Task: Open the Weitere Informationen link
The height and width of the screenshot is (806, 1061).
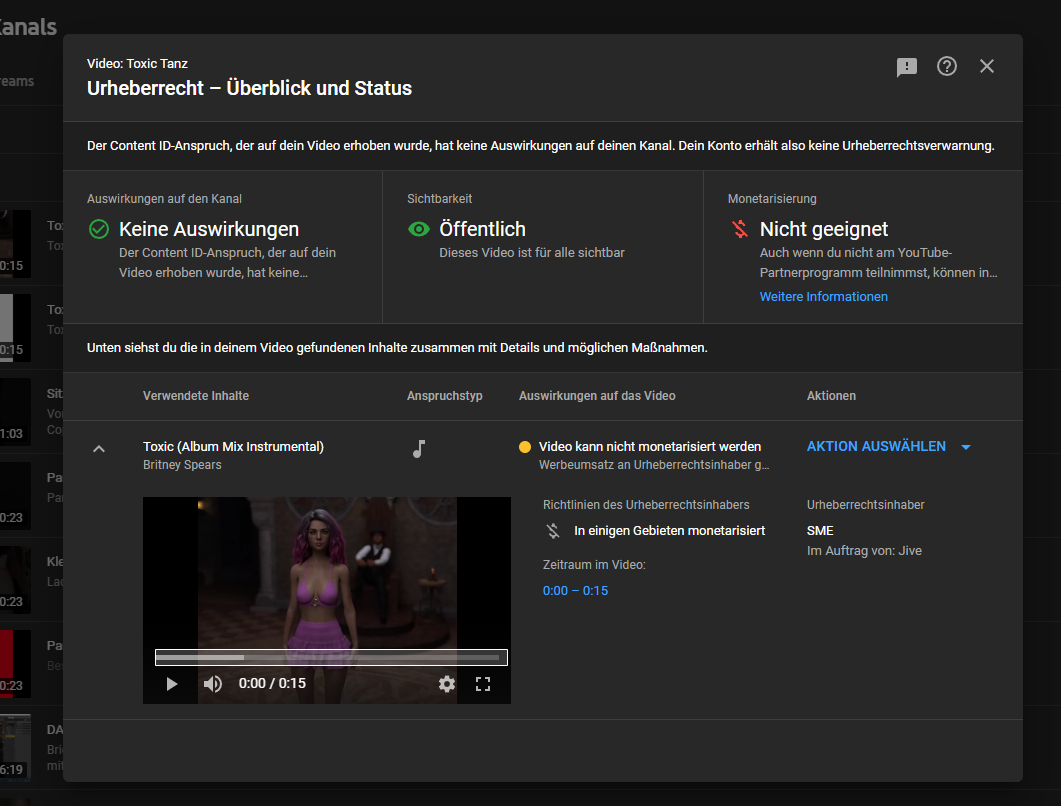Action: (x=823, y=296)
